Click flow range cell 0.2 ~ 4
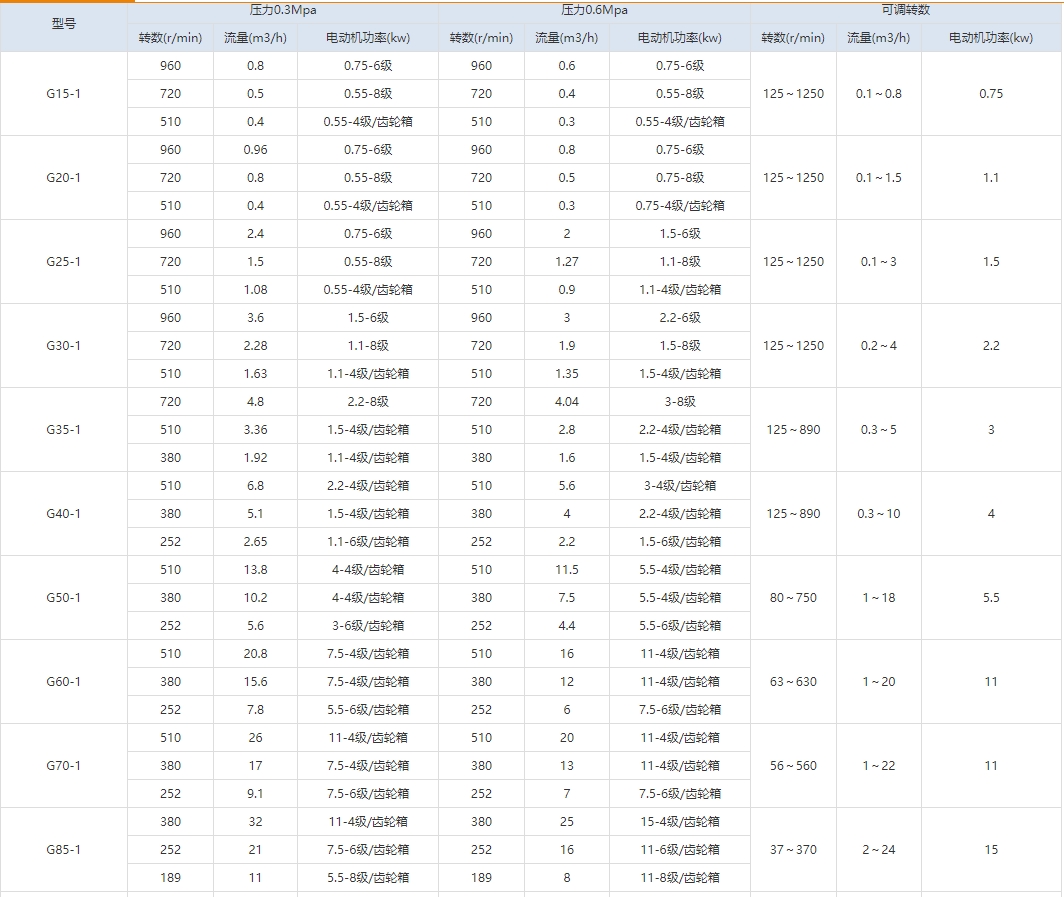 pyautogui.click(x=879, y=346)
